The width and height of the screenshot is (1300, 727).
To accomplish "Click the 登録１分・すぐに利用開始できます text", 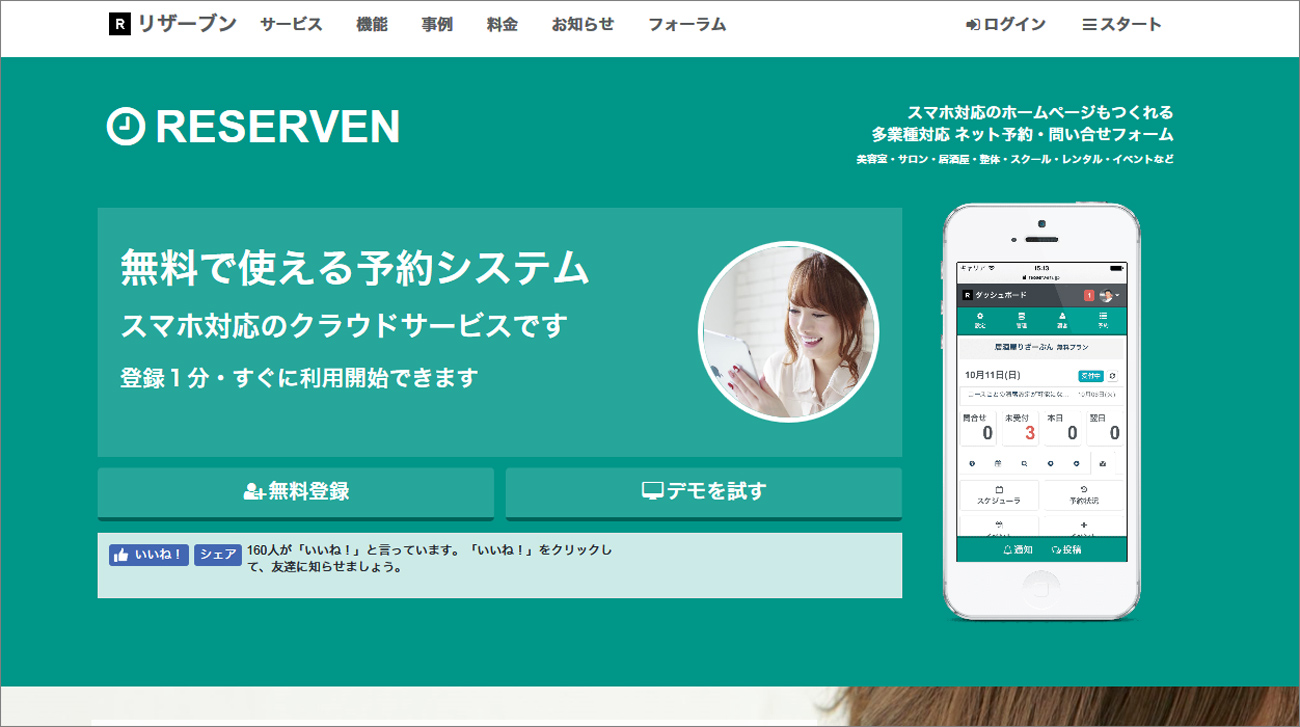I will [299, 378].
